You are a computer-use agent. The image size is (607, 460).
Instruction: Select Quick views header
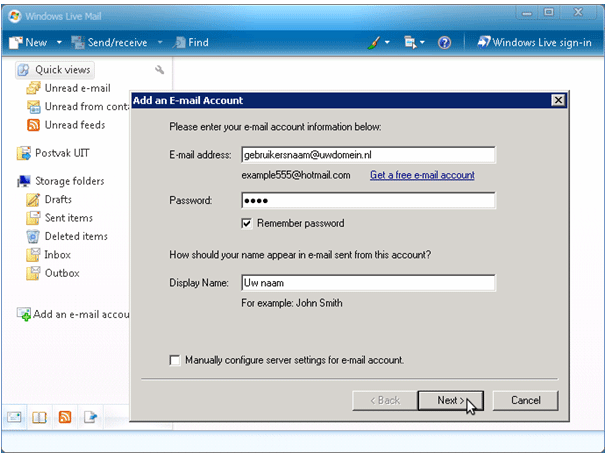click(55, 70)
